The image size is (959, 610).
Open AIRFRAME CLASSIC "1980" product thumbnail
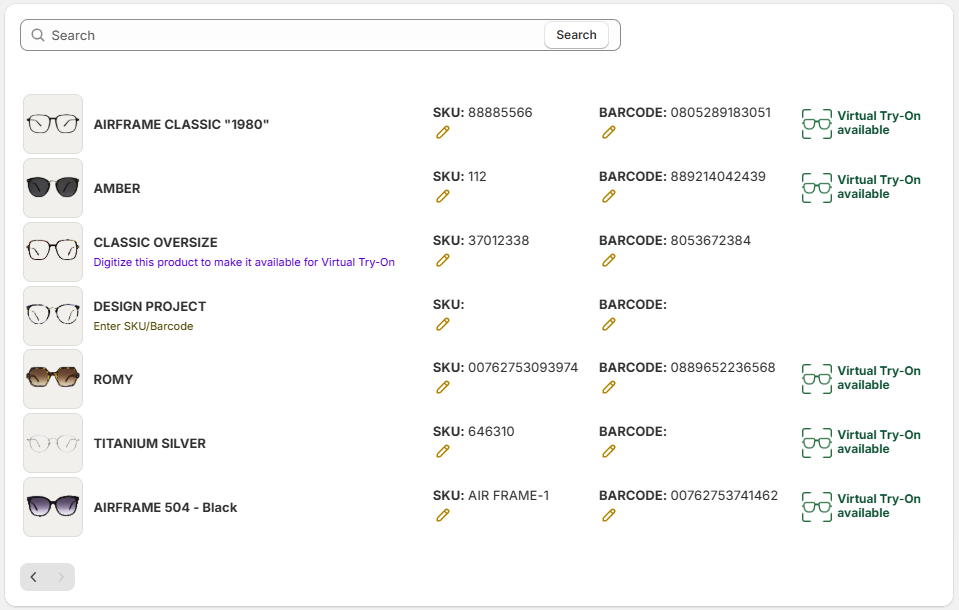pos(53,124)
